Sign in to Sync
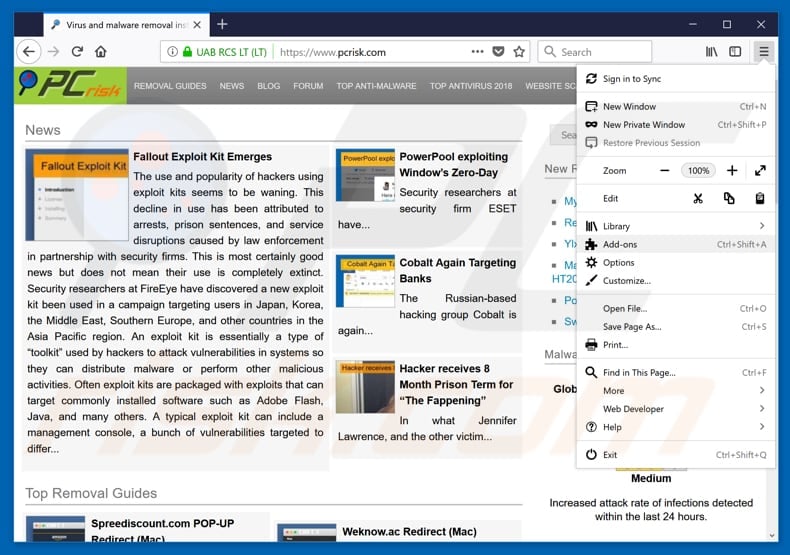 tap(676, 79)
